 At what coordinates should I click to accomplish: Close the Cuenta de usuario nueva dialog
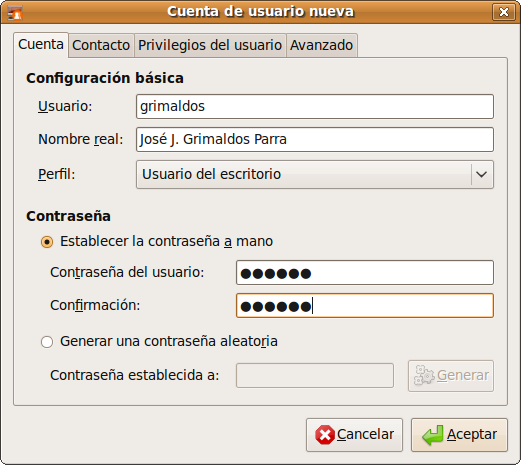point(504,12)
